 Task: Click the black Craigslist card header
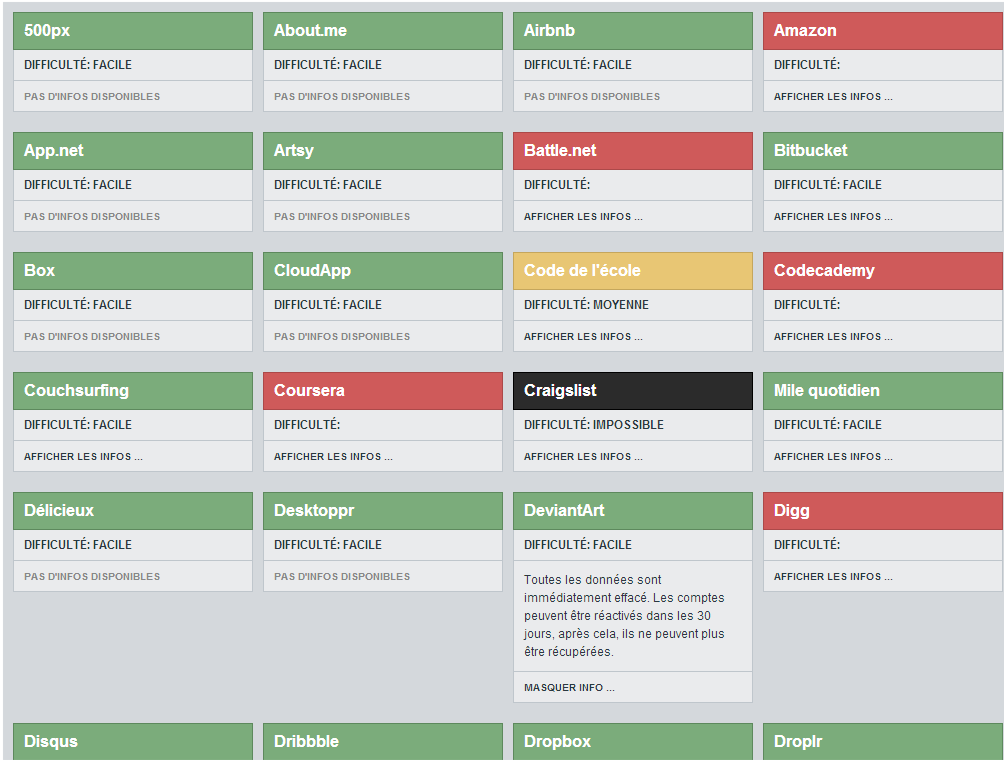(633, 391)
